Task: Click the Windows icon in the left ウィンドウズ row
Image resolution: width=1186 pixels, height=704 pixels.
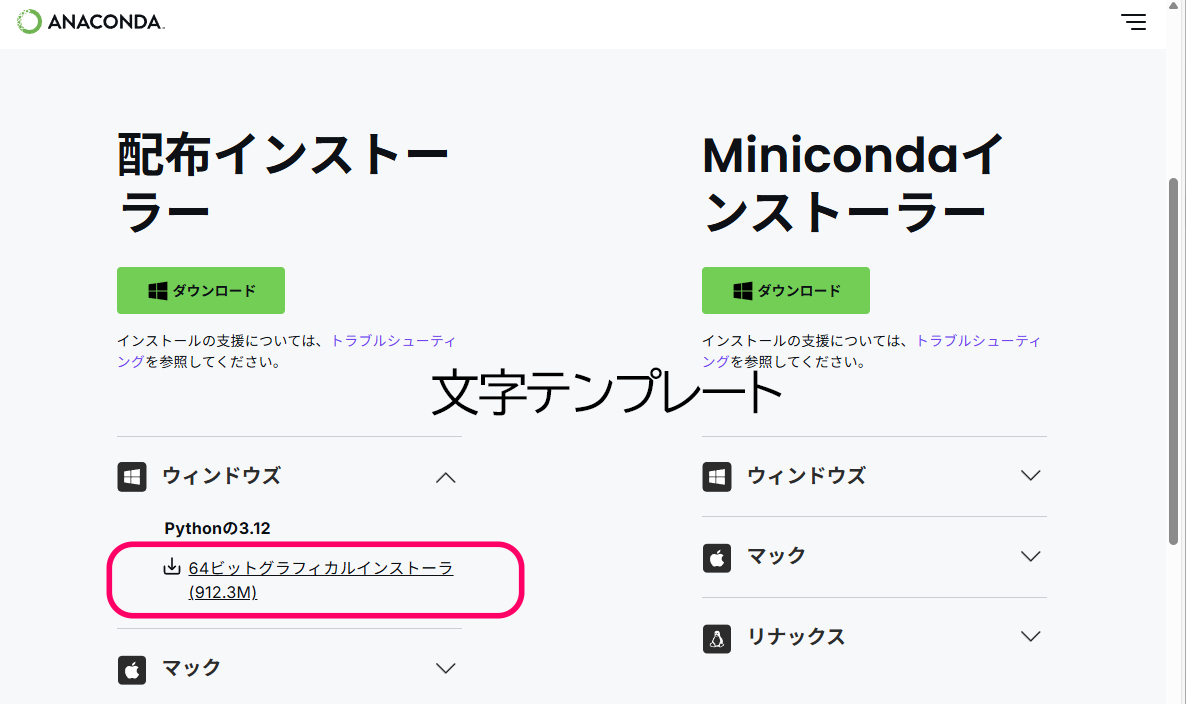Action: coord(132,477)
